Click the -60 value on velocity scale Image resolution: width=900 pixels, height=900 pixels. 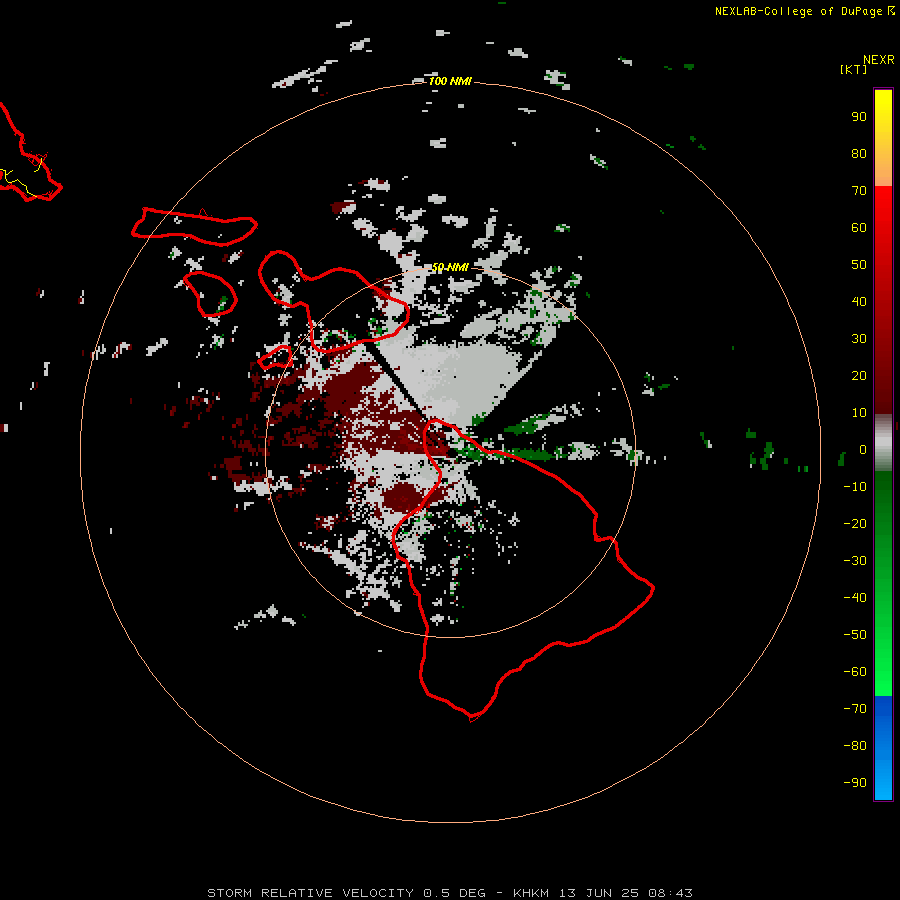tap(855, 672)
